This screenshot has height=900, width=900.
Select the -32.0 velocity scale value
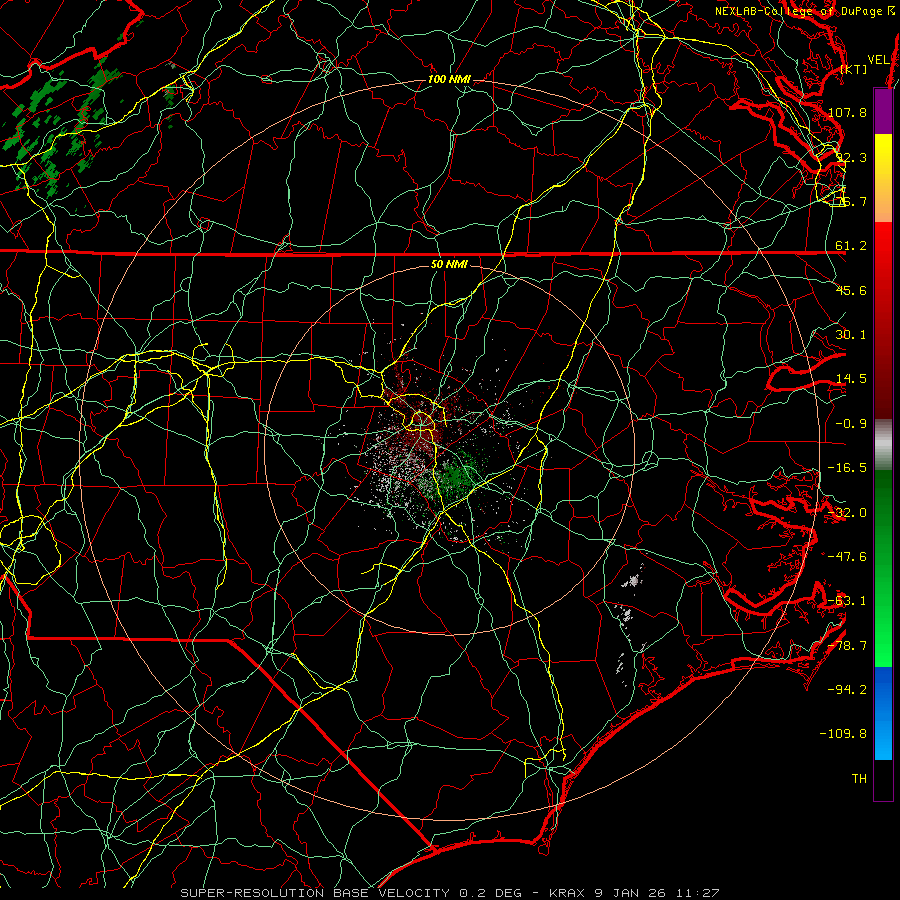point(847,513)
